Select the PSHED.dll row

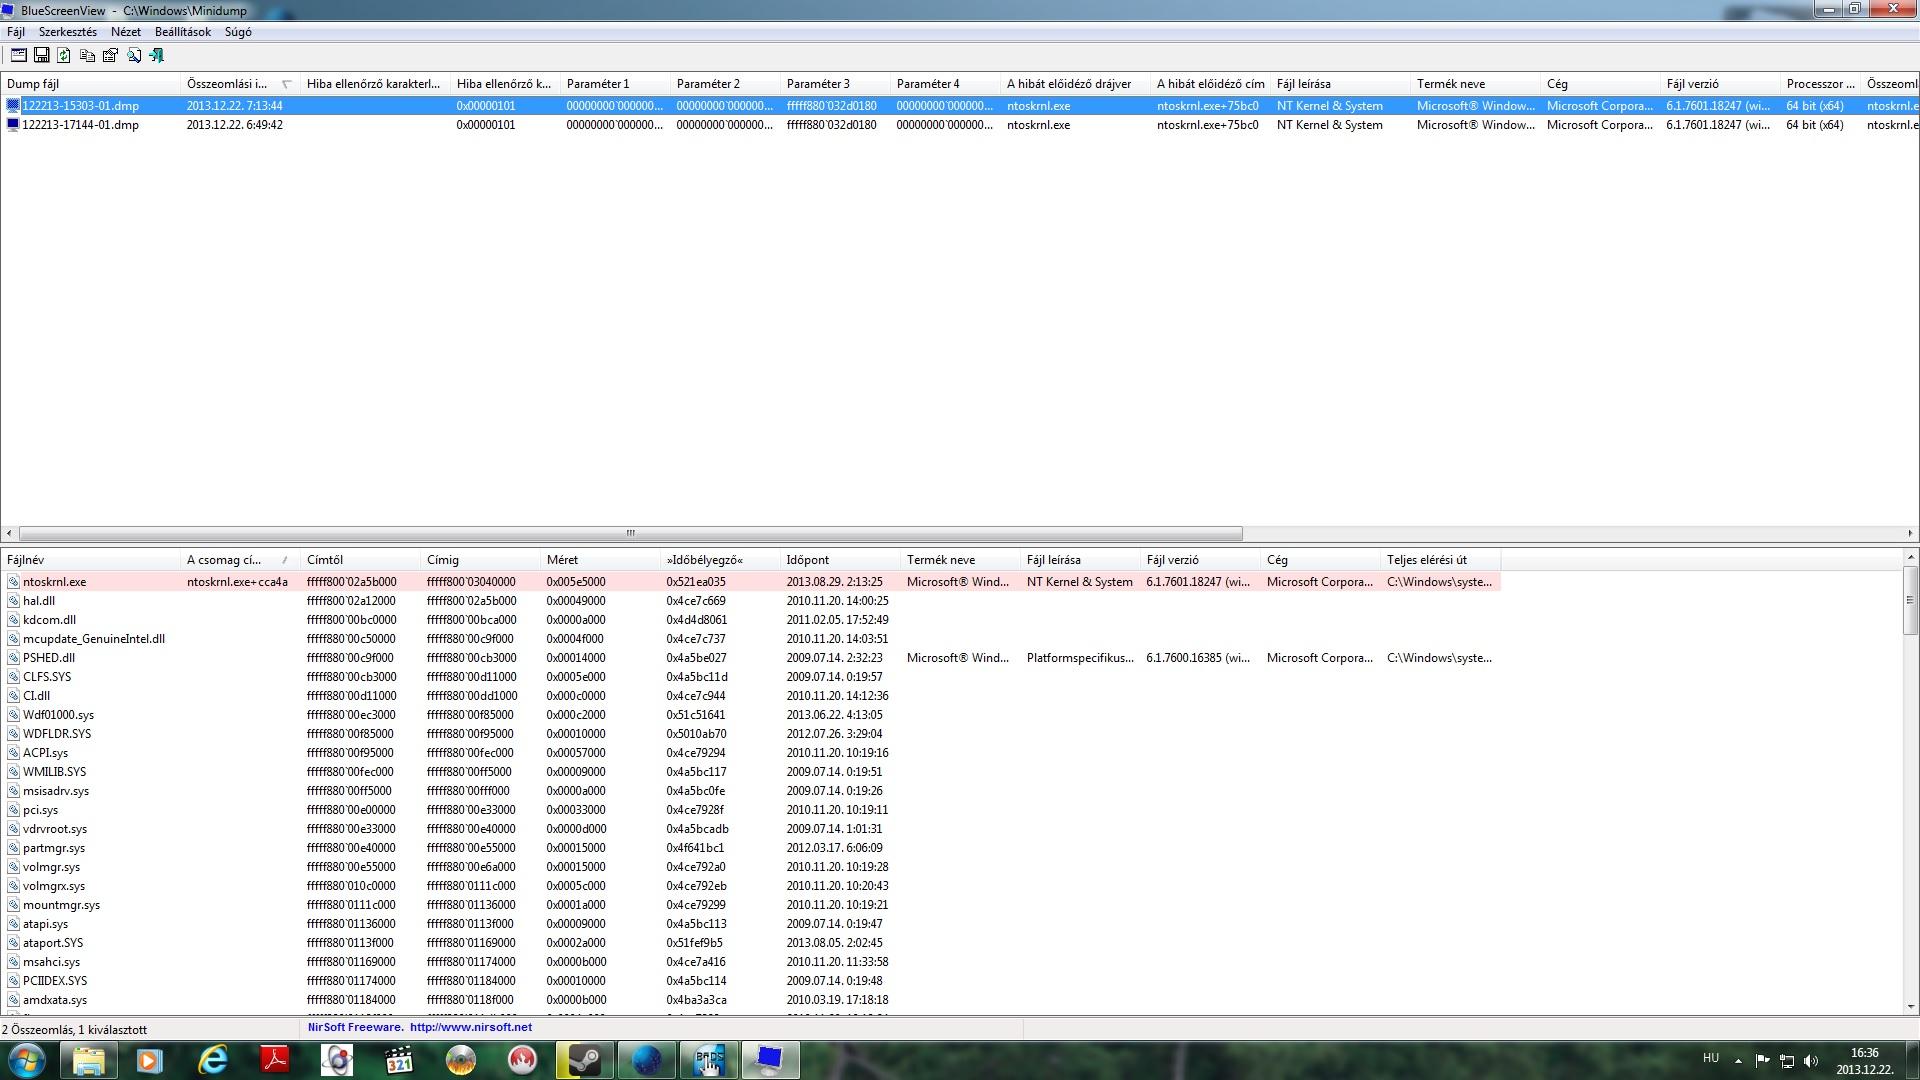click(x=750, y=658)
